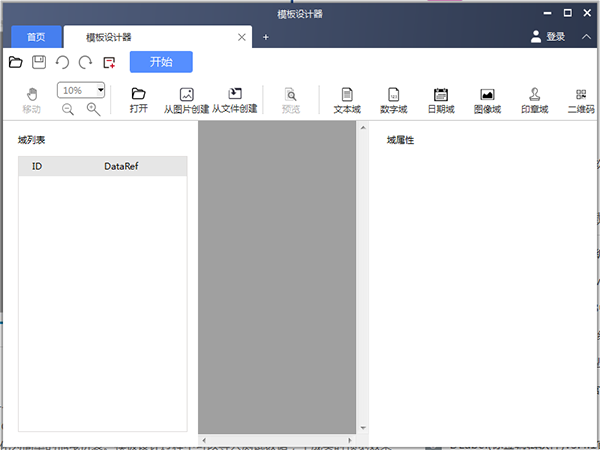
Task: Click the ID column header
Action: (x=37, y=166)
